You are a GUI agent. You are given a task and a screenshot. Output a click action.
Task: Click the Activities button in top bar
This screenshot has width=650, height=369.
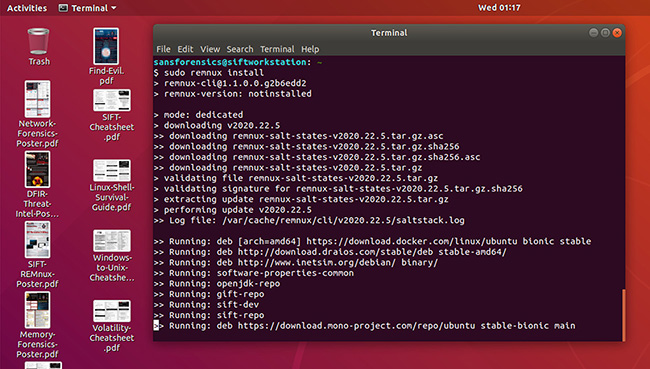click(27, 8)
